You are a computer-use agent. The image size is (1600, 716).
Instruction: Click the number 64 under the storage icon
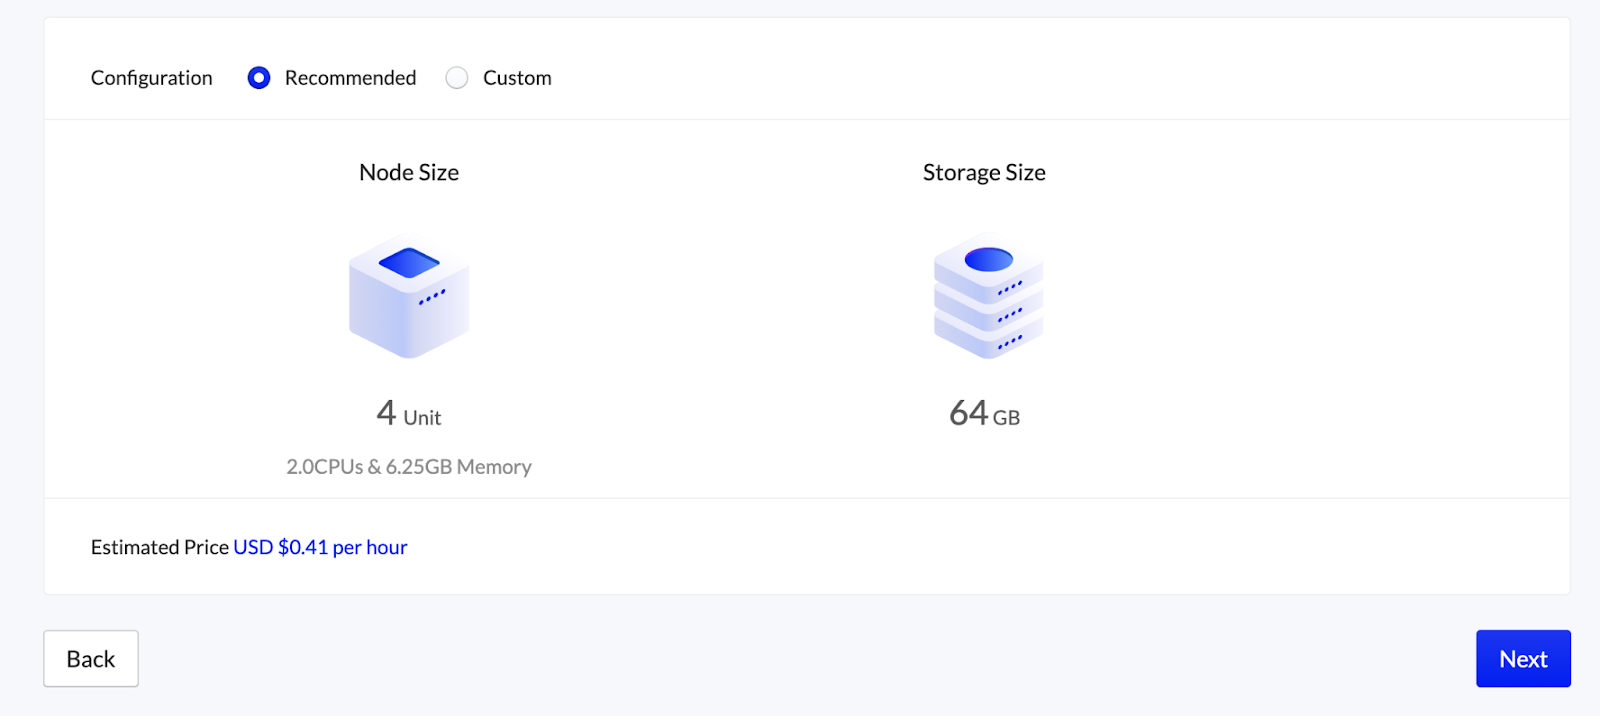pos(968,413)
